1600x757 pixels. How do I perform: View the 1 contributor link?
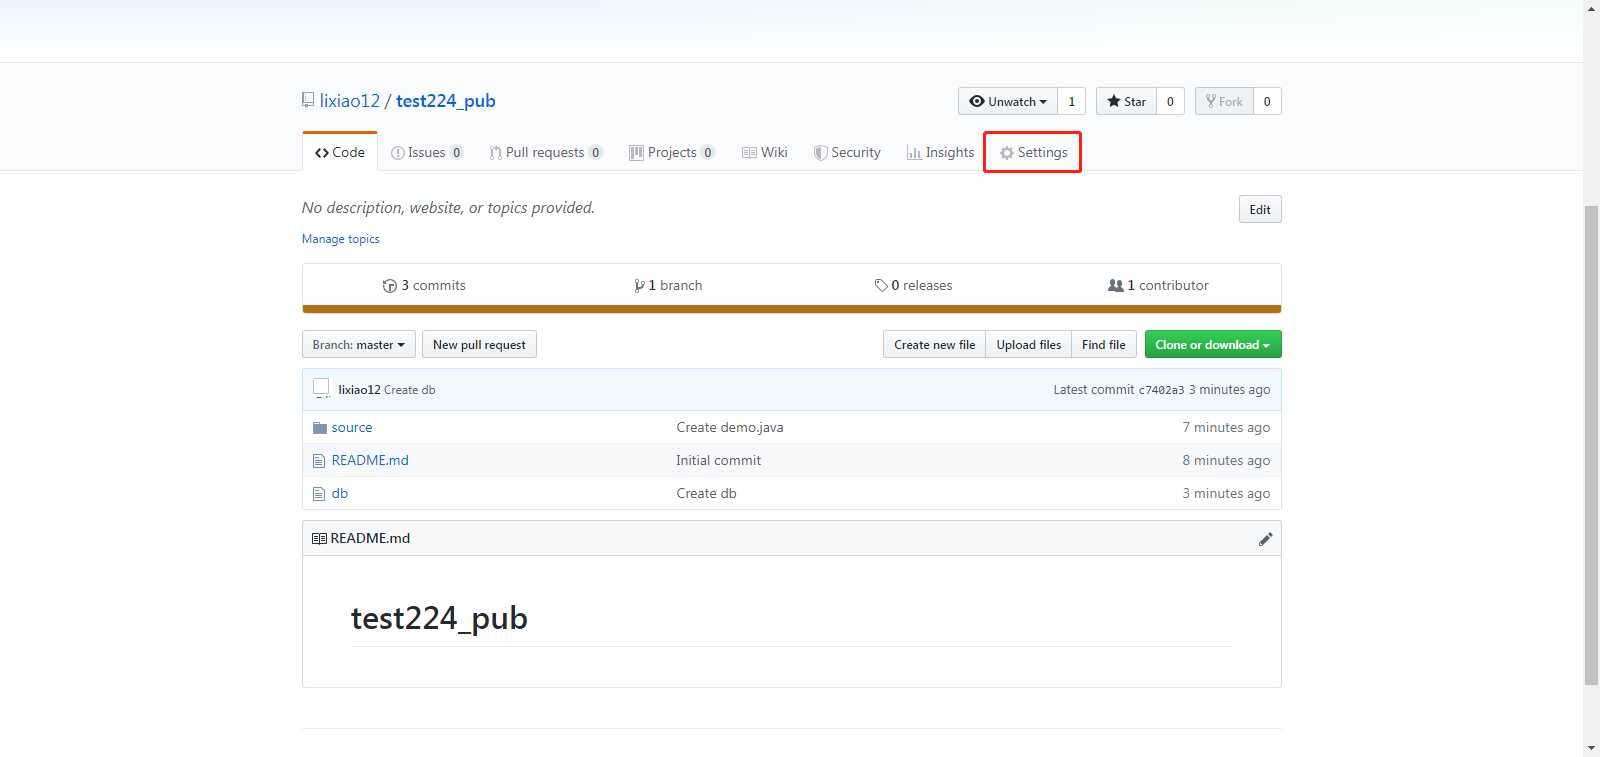(x=1158, y=285)
